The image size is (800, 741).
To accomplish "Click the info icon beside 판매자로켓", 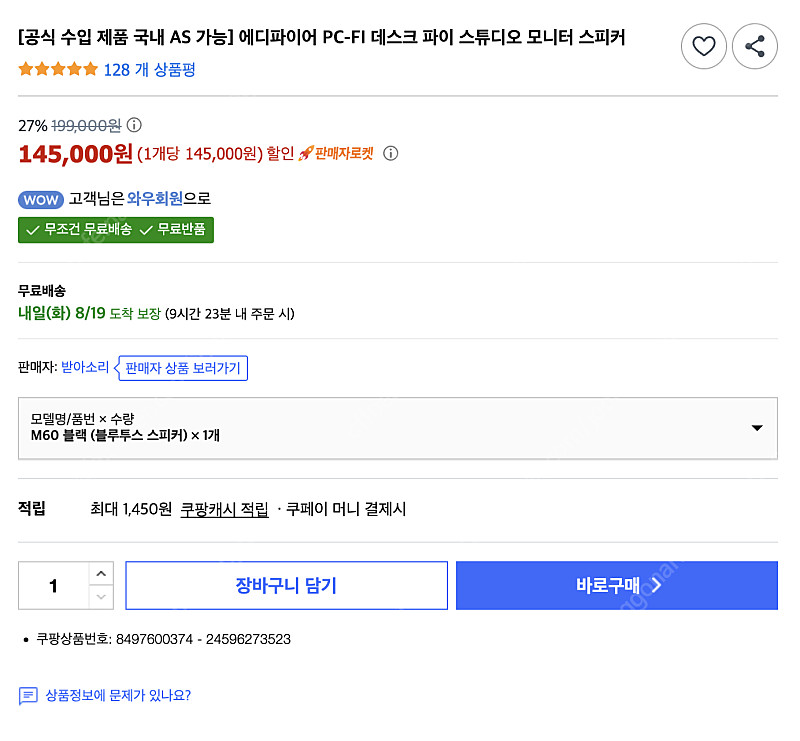I will pyautogui.click(x=390, y=155).
